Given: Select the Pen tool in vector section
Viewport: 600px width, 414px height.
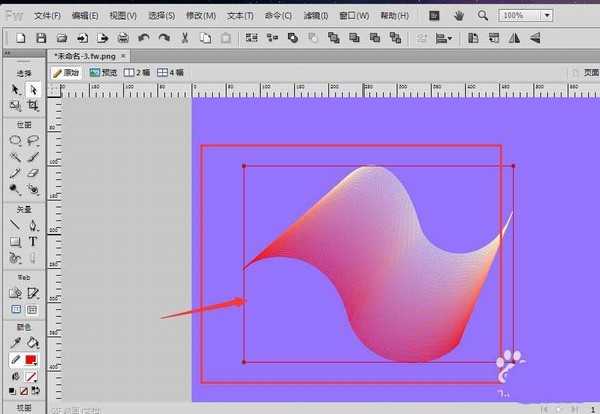Looking at the screenshot, I should 33,224.
